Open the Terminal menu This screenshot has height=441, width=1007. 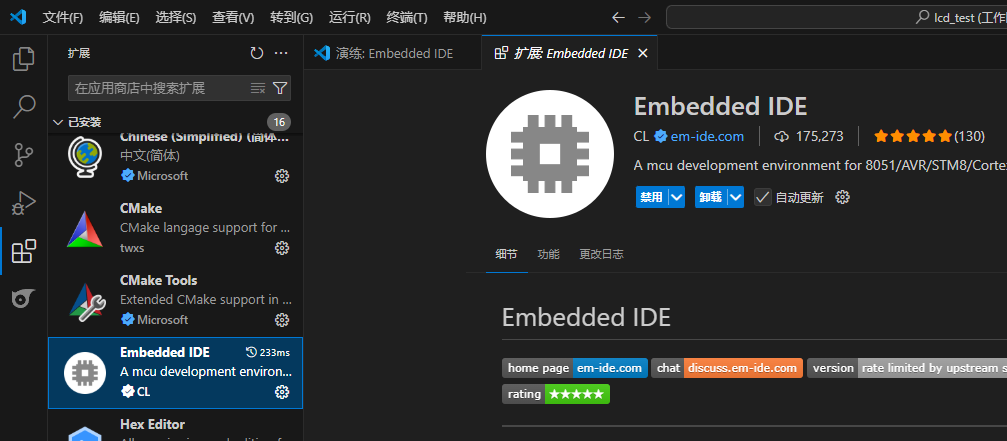pyautogui.click(x=407, y=17)
